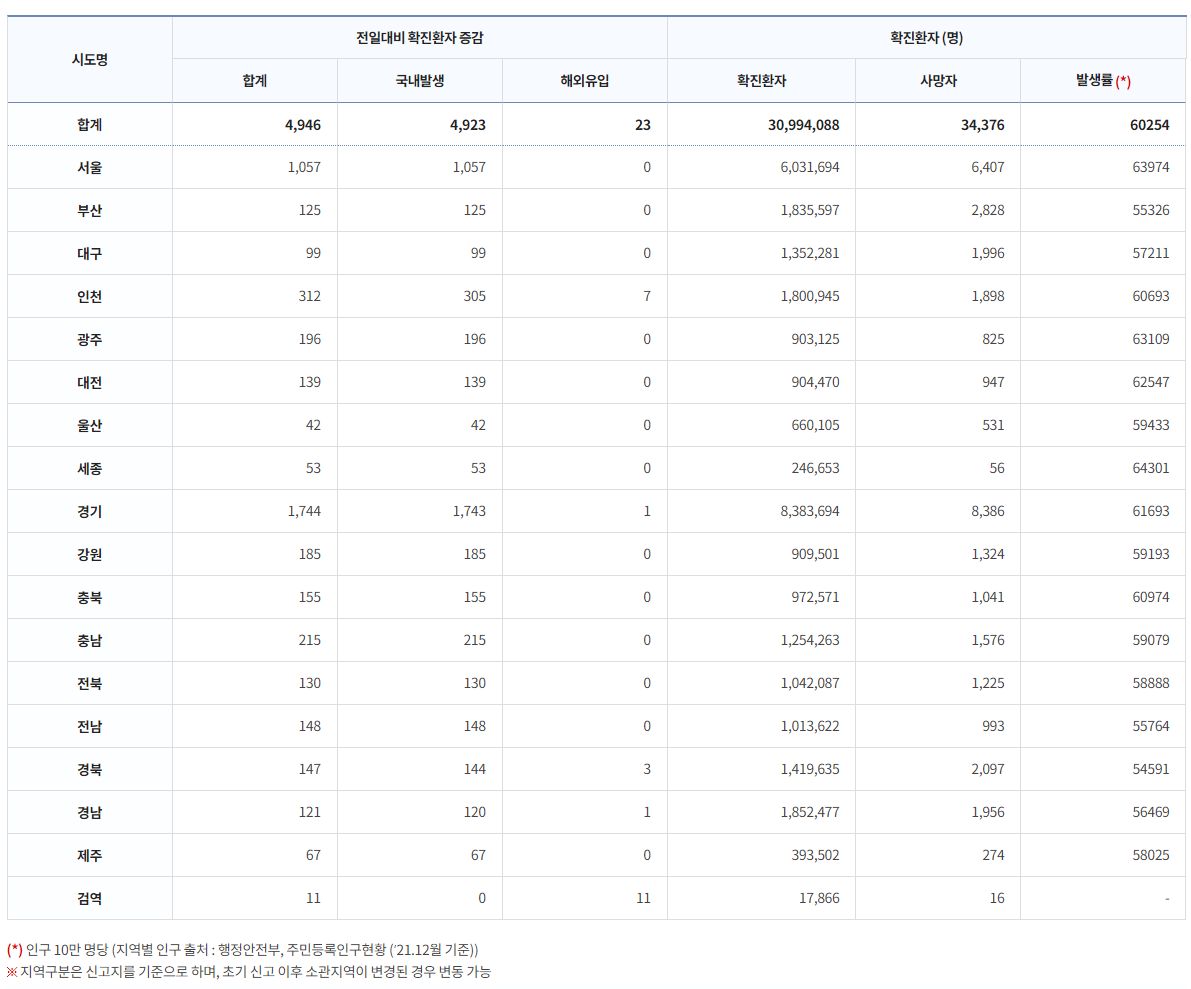Click the 지역구분 reporting-location note
Screen dimensions: 1191x989
click(x=248, y=972)
